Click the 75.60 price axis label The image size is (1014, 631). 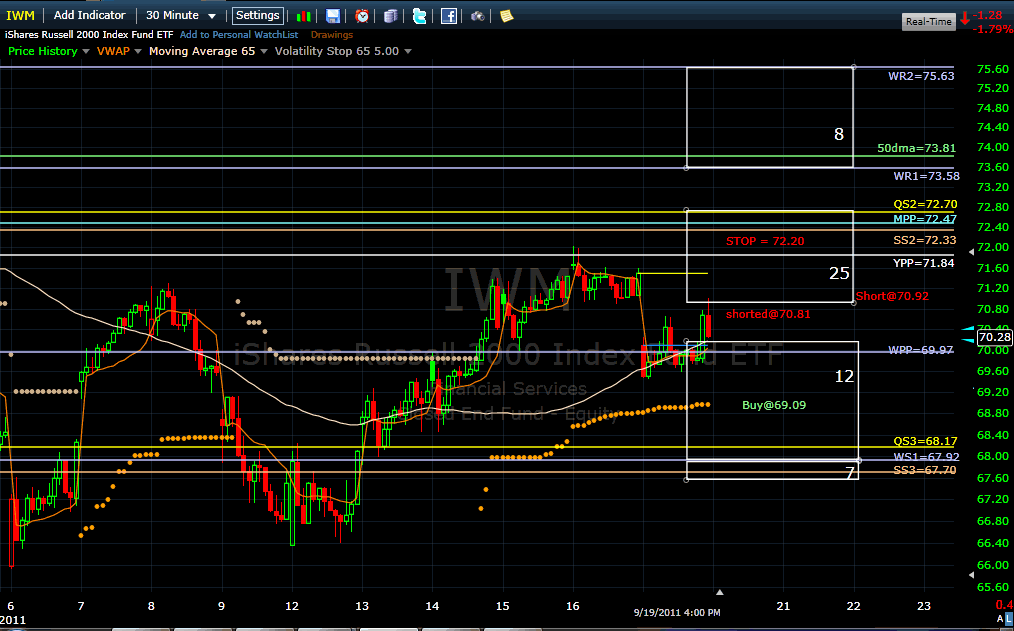point(995,69)
